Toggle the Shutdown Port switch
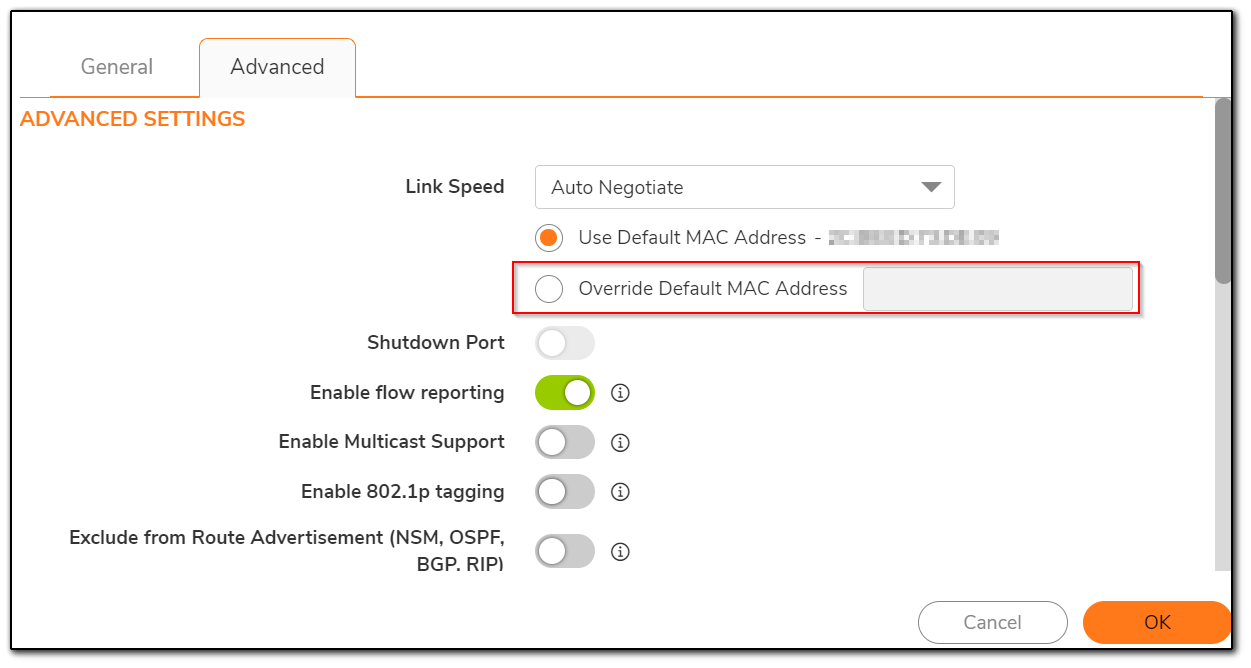This screenshot has width=1251, height=668. [x=565, y=343]
